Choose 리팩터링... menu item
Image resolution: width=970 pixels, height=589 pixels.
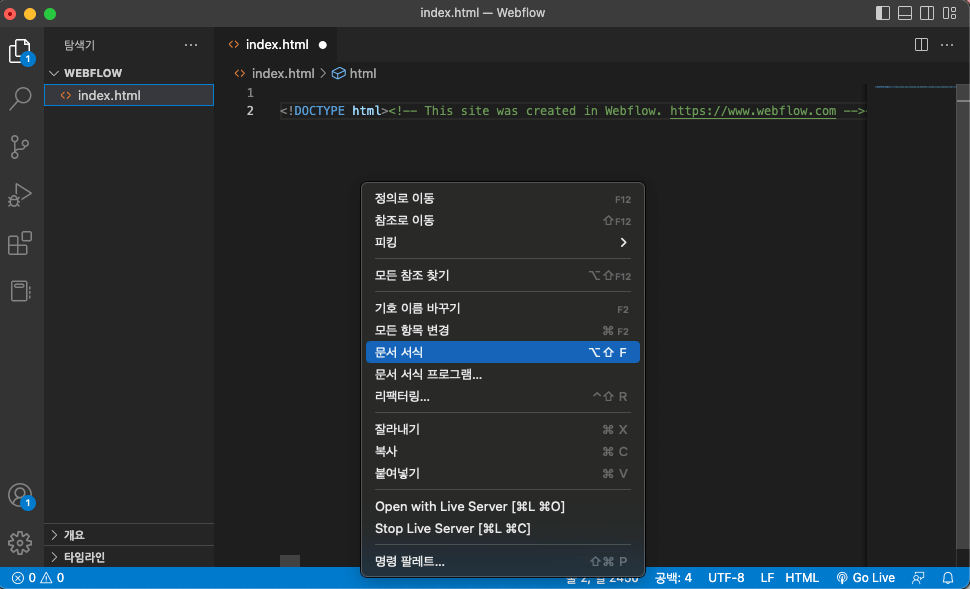point(502,397)
